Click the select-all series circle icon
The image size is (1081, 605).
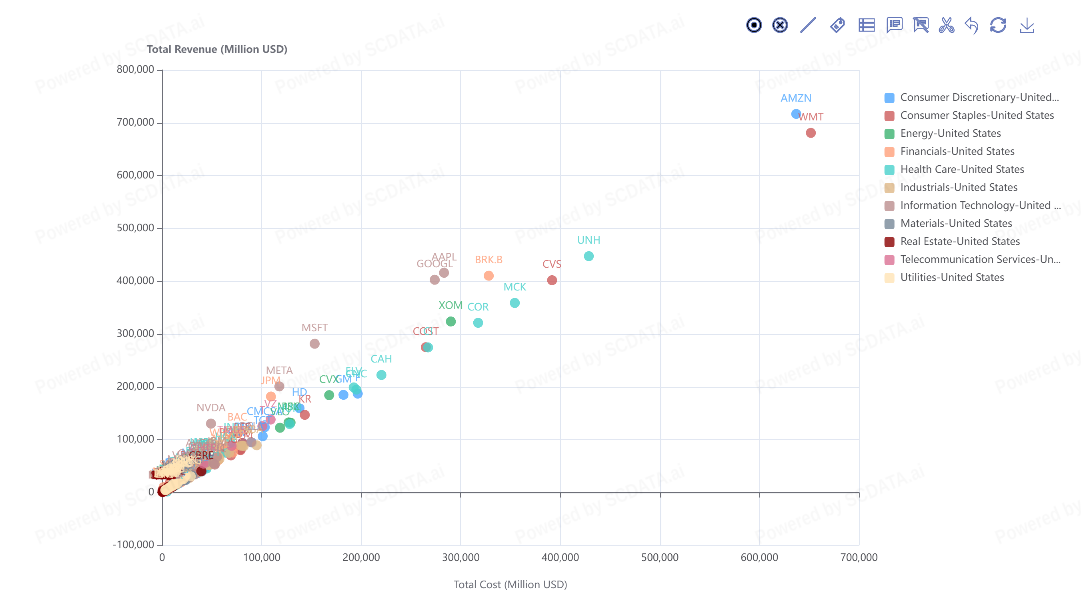pyautogui.click(x=754, y=25)
